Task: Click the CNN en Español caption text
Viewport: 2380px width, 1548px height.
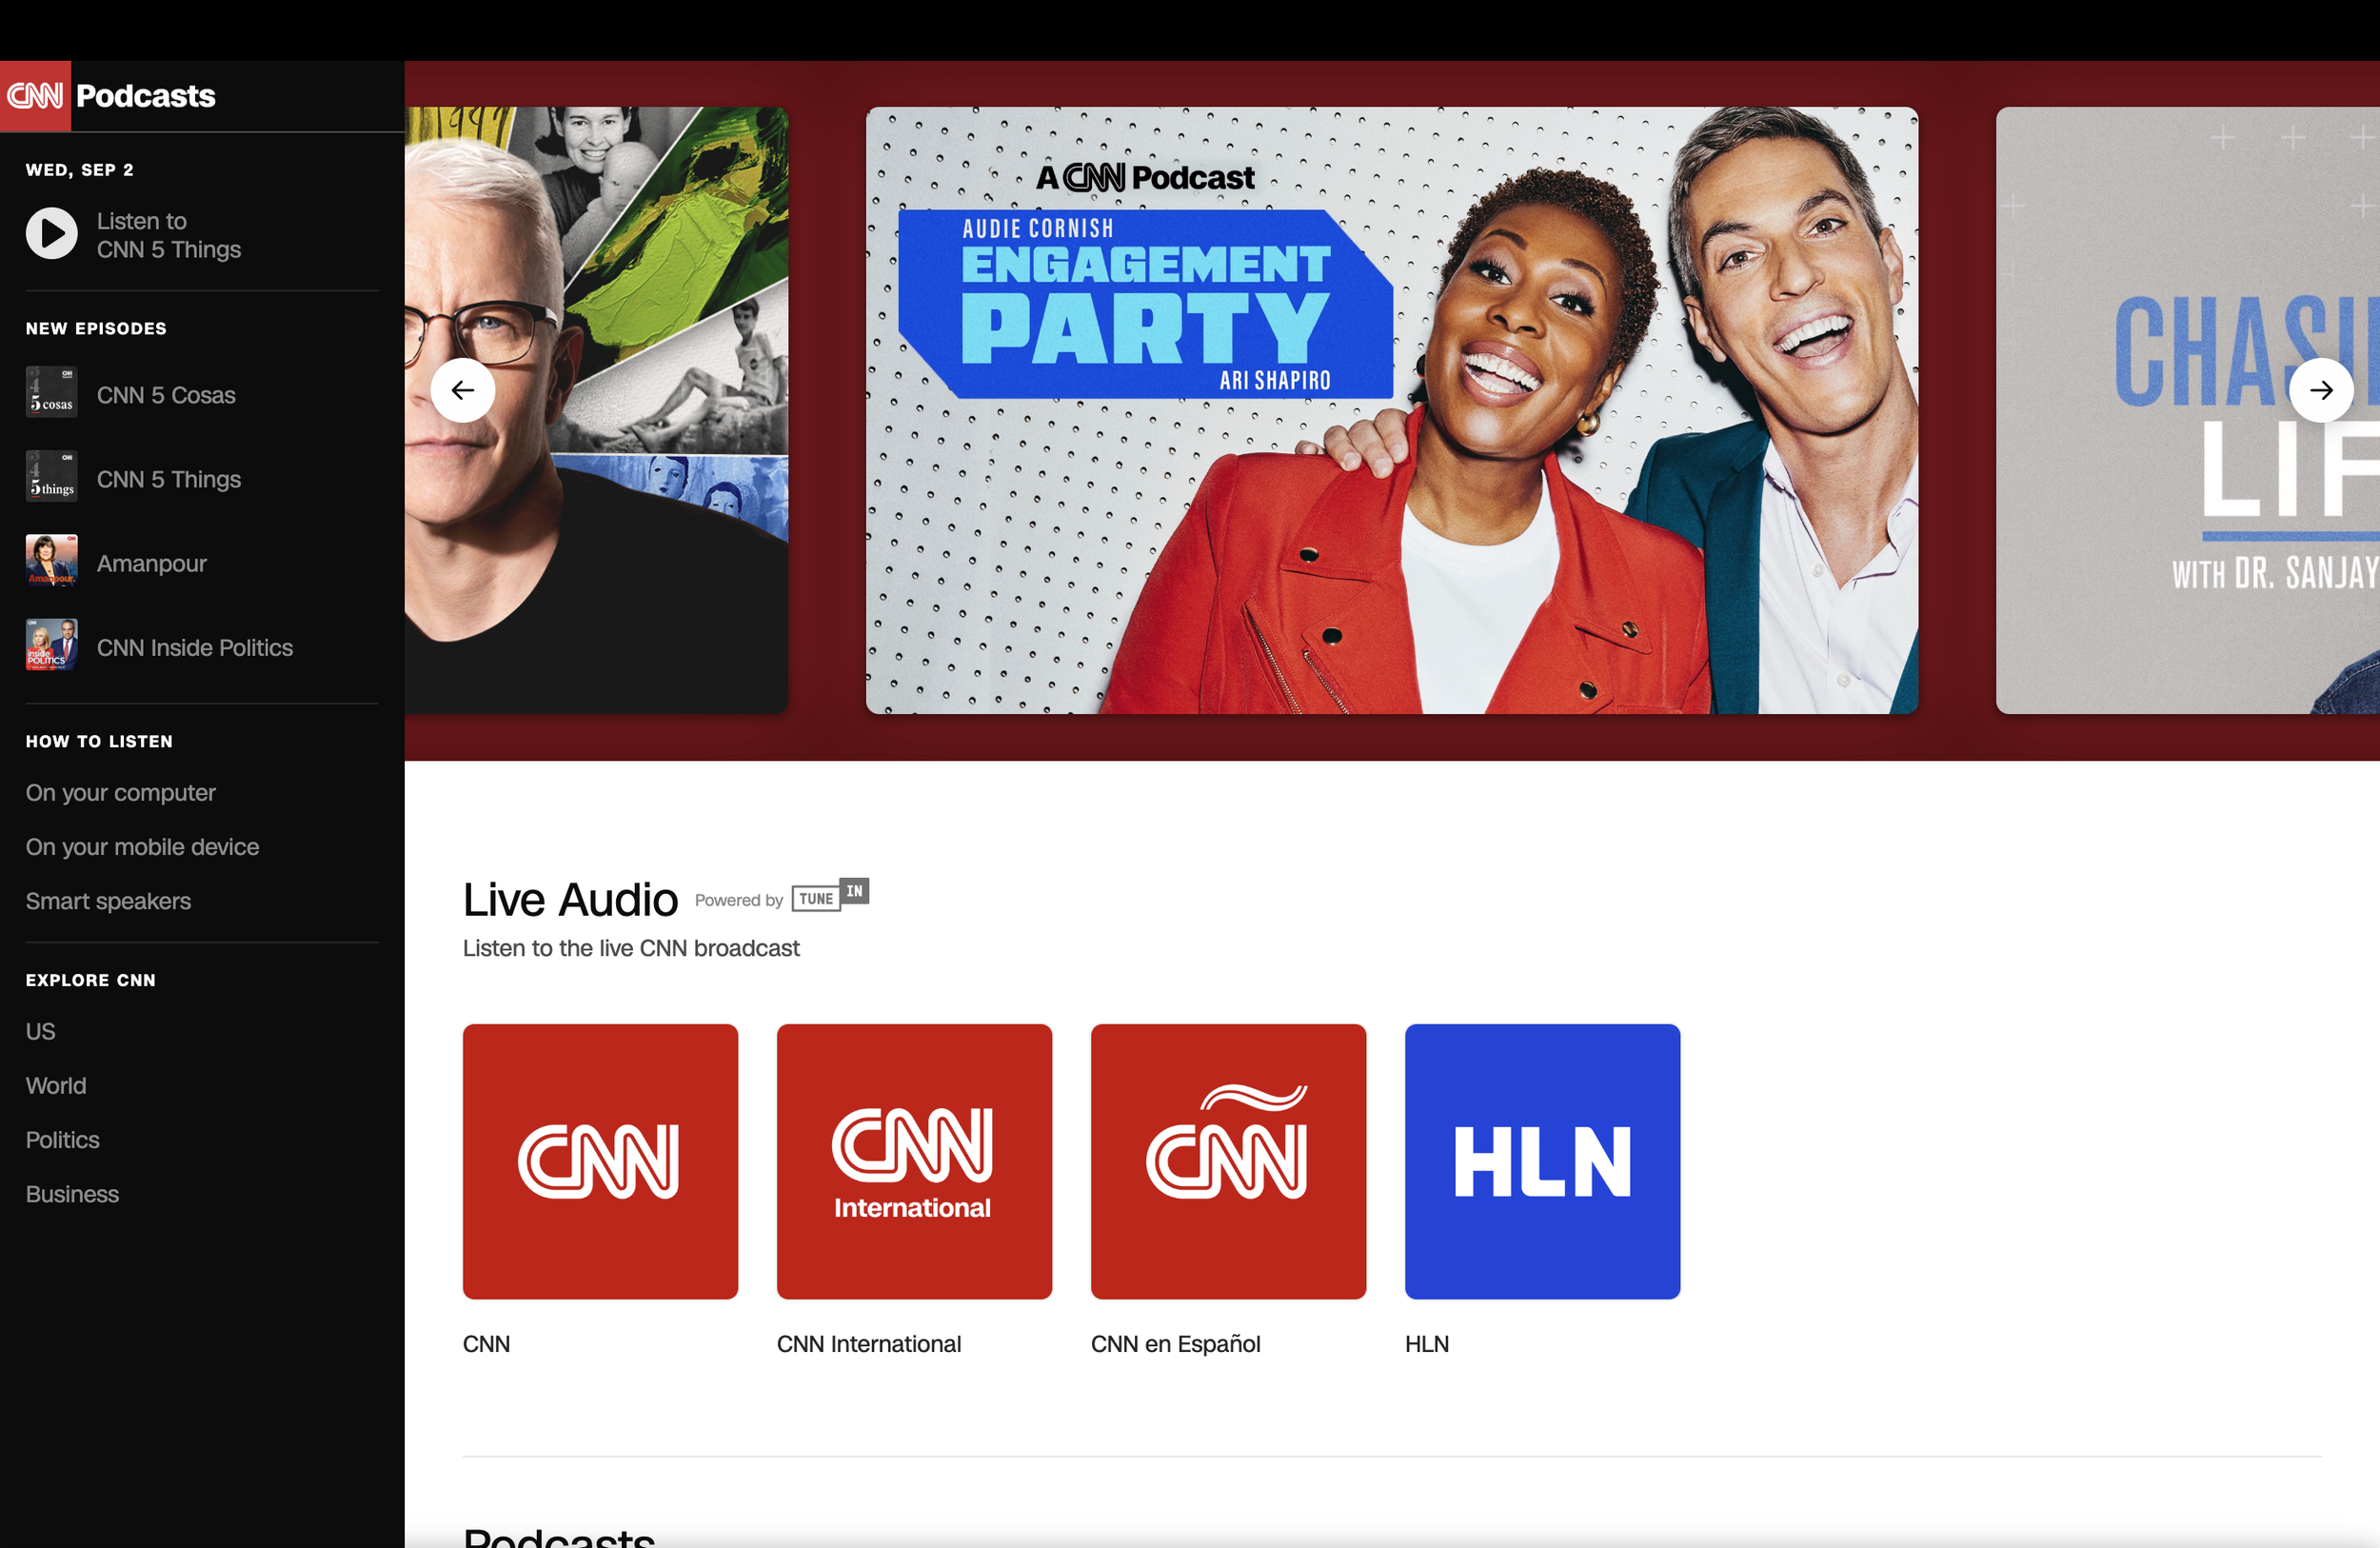Action: coord(1175,1343)
